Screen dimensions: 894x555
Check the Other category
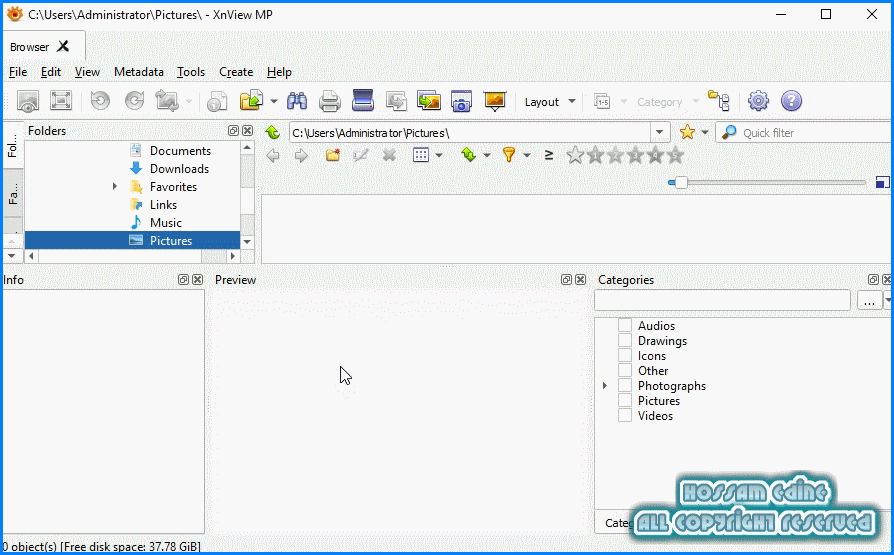coord(625,371)
